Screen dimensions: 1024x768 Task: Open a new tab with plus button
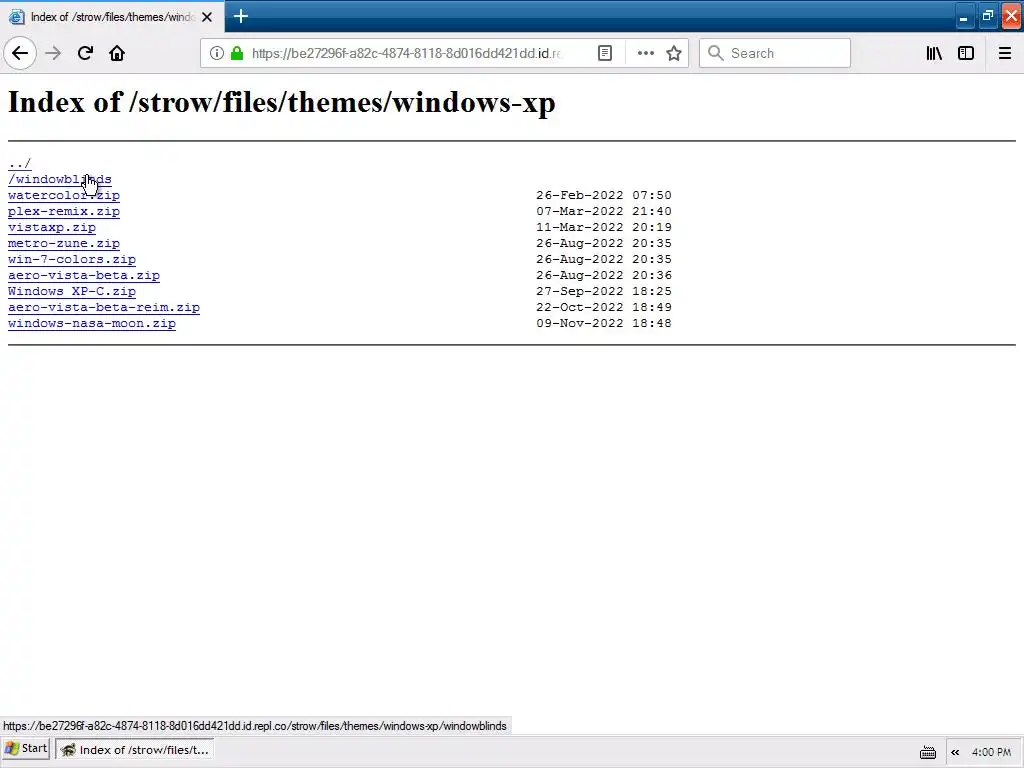tap(240, 16)
